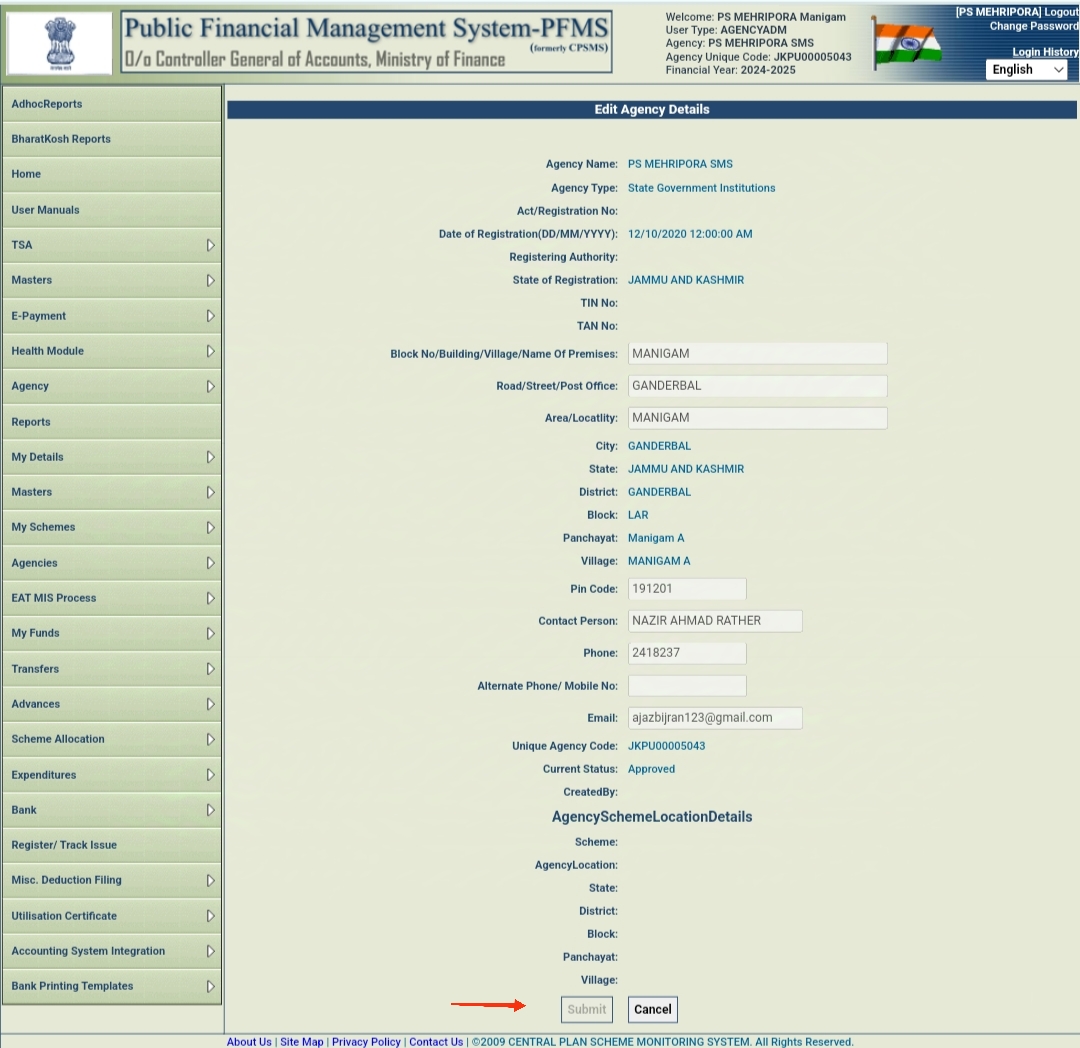The image size is (1080, 1048).
Task: Expand the My Schemes arrow
Action: click(x=211, y=527)
